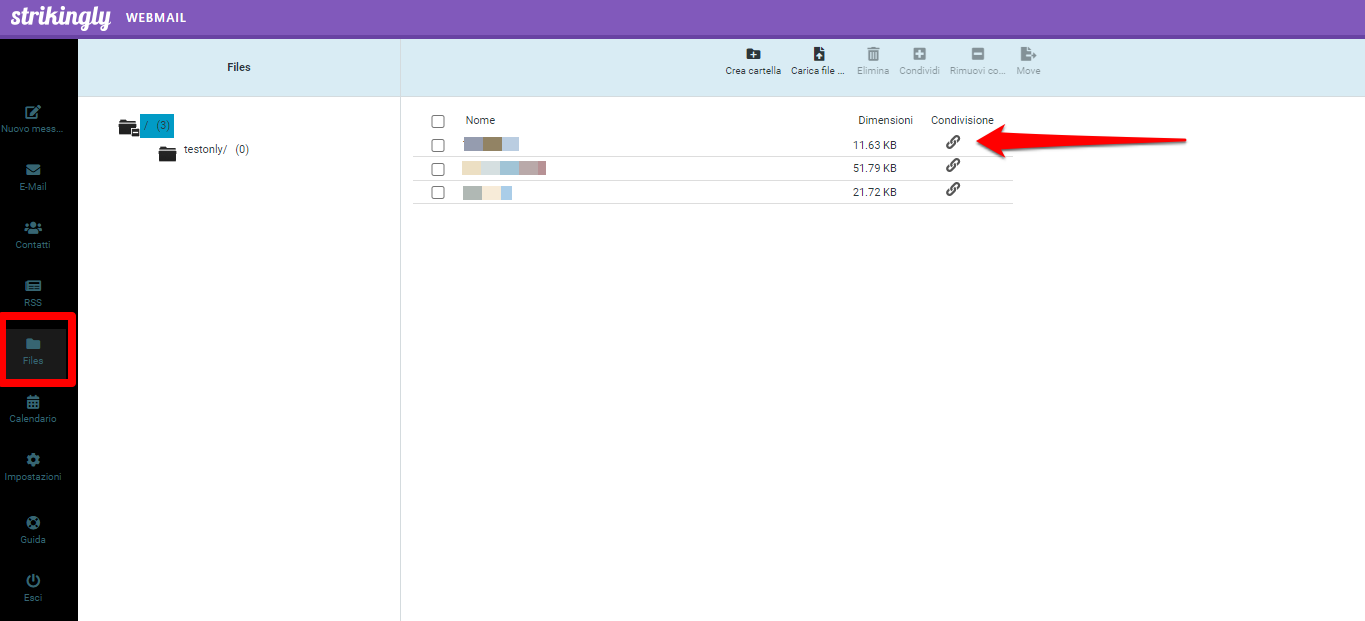This screenshot has height=621, width=1365.
Task: Click Condivisione column header
Action: tap(962, 120)
